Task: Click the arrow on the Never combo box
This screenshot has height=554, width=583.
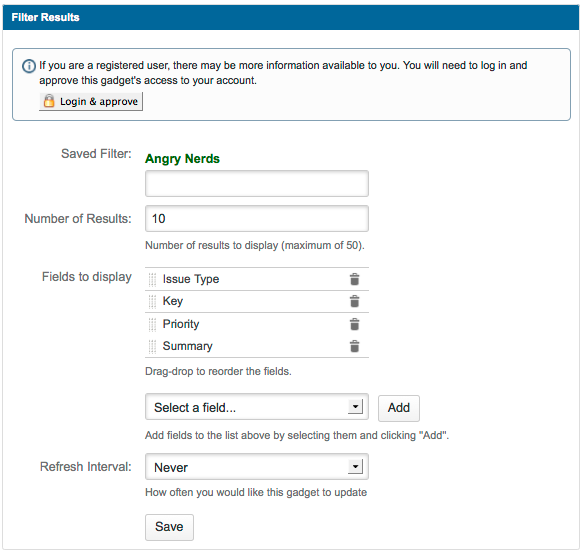Action: [355, 466]
